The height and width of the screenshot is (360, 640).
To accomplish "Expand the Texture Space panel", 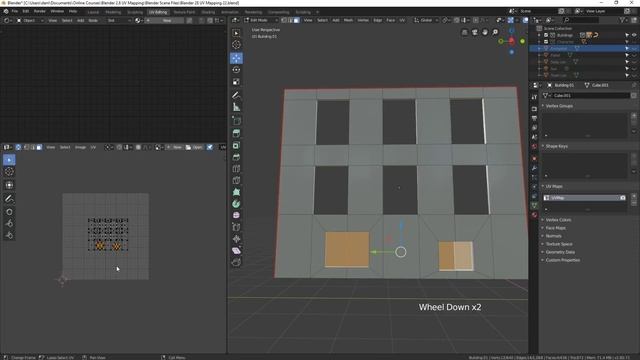I will [x=559, y=244].
